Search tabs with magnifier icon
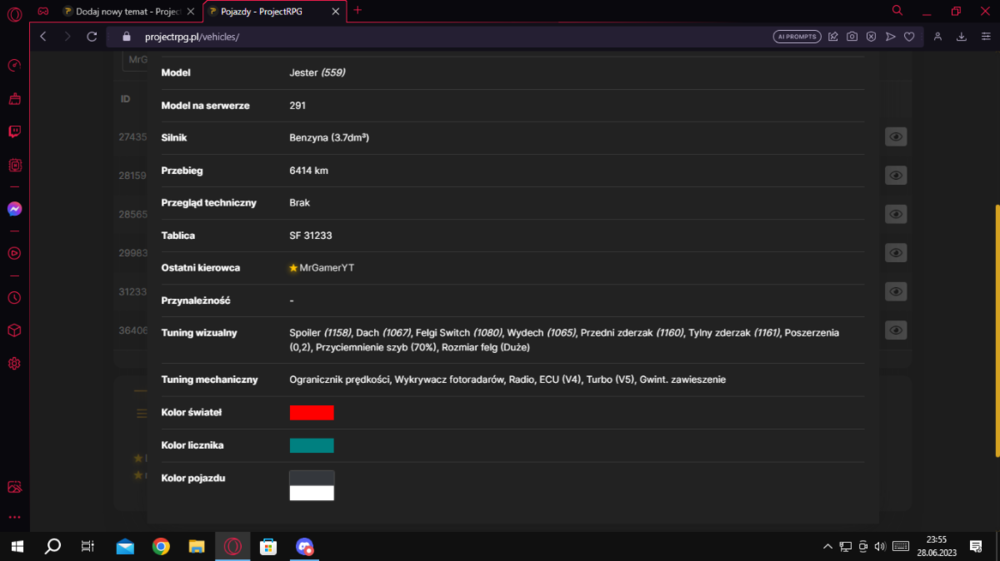Image resolution: width=1000 pixels, height=561 pixels. click(x=897, y=11)
